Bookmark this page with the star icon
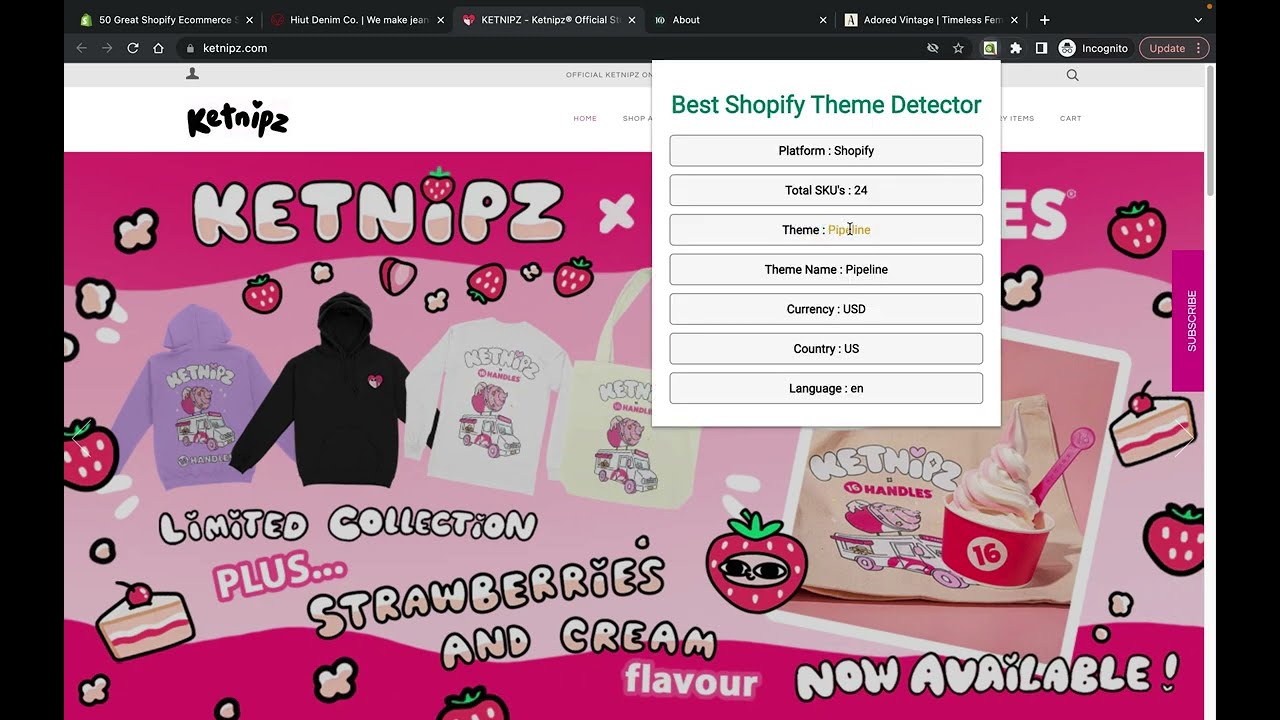The image size is (1280, 720). point(958,48)
